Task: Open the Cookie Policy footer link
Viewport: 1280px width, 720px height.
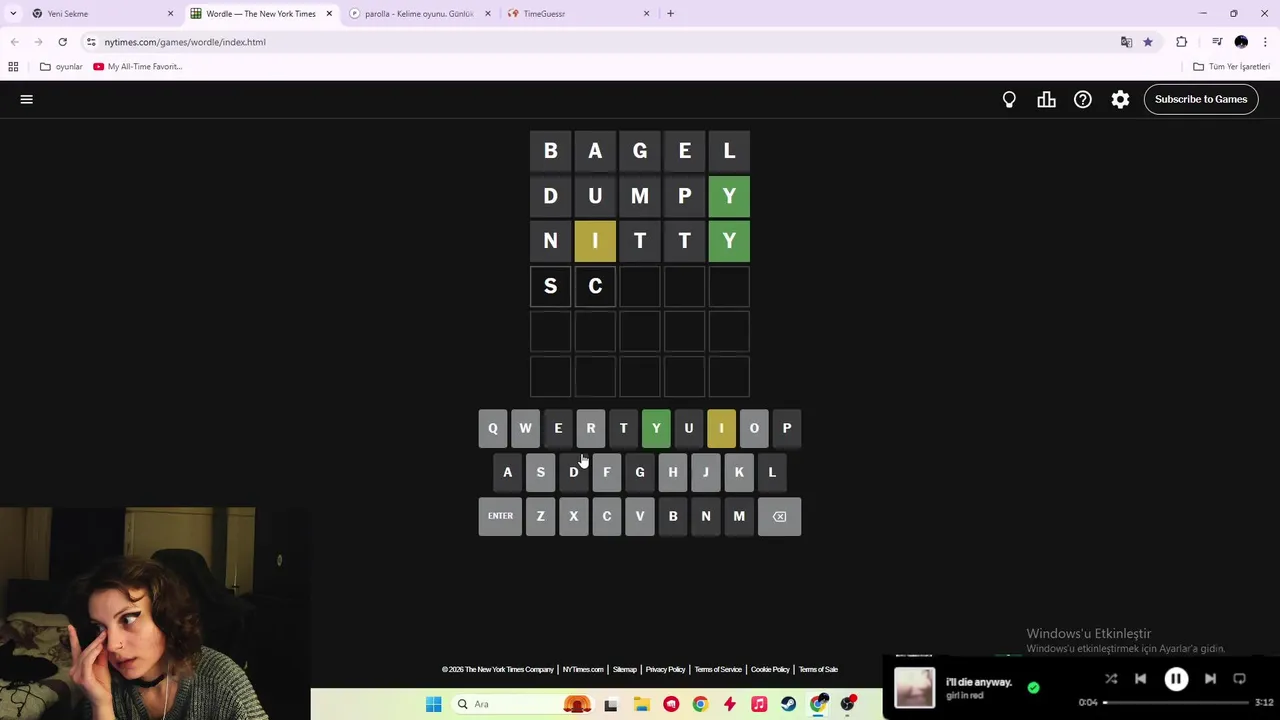Action: coord(770,669)
